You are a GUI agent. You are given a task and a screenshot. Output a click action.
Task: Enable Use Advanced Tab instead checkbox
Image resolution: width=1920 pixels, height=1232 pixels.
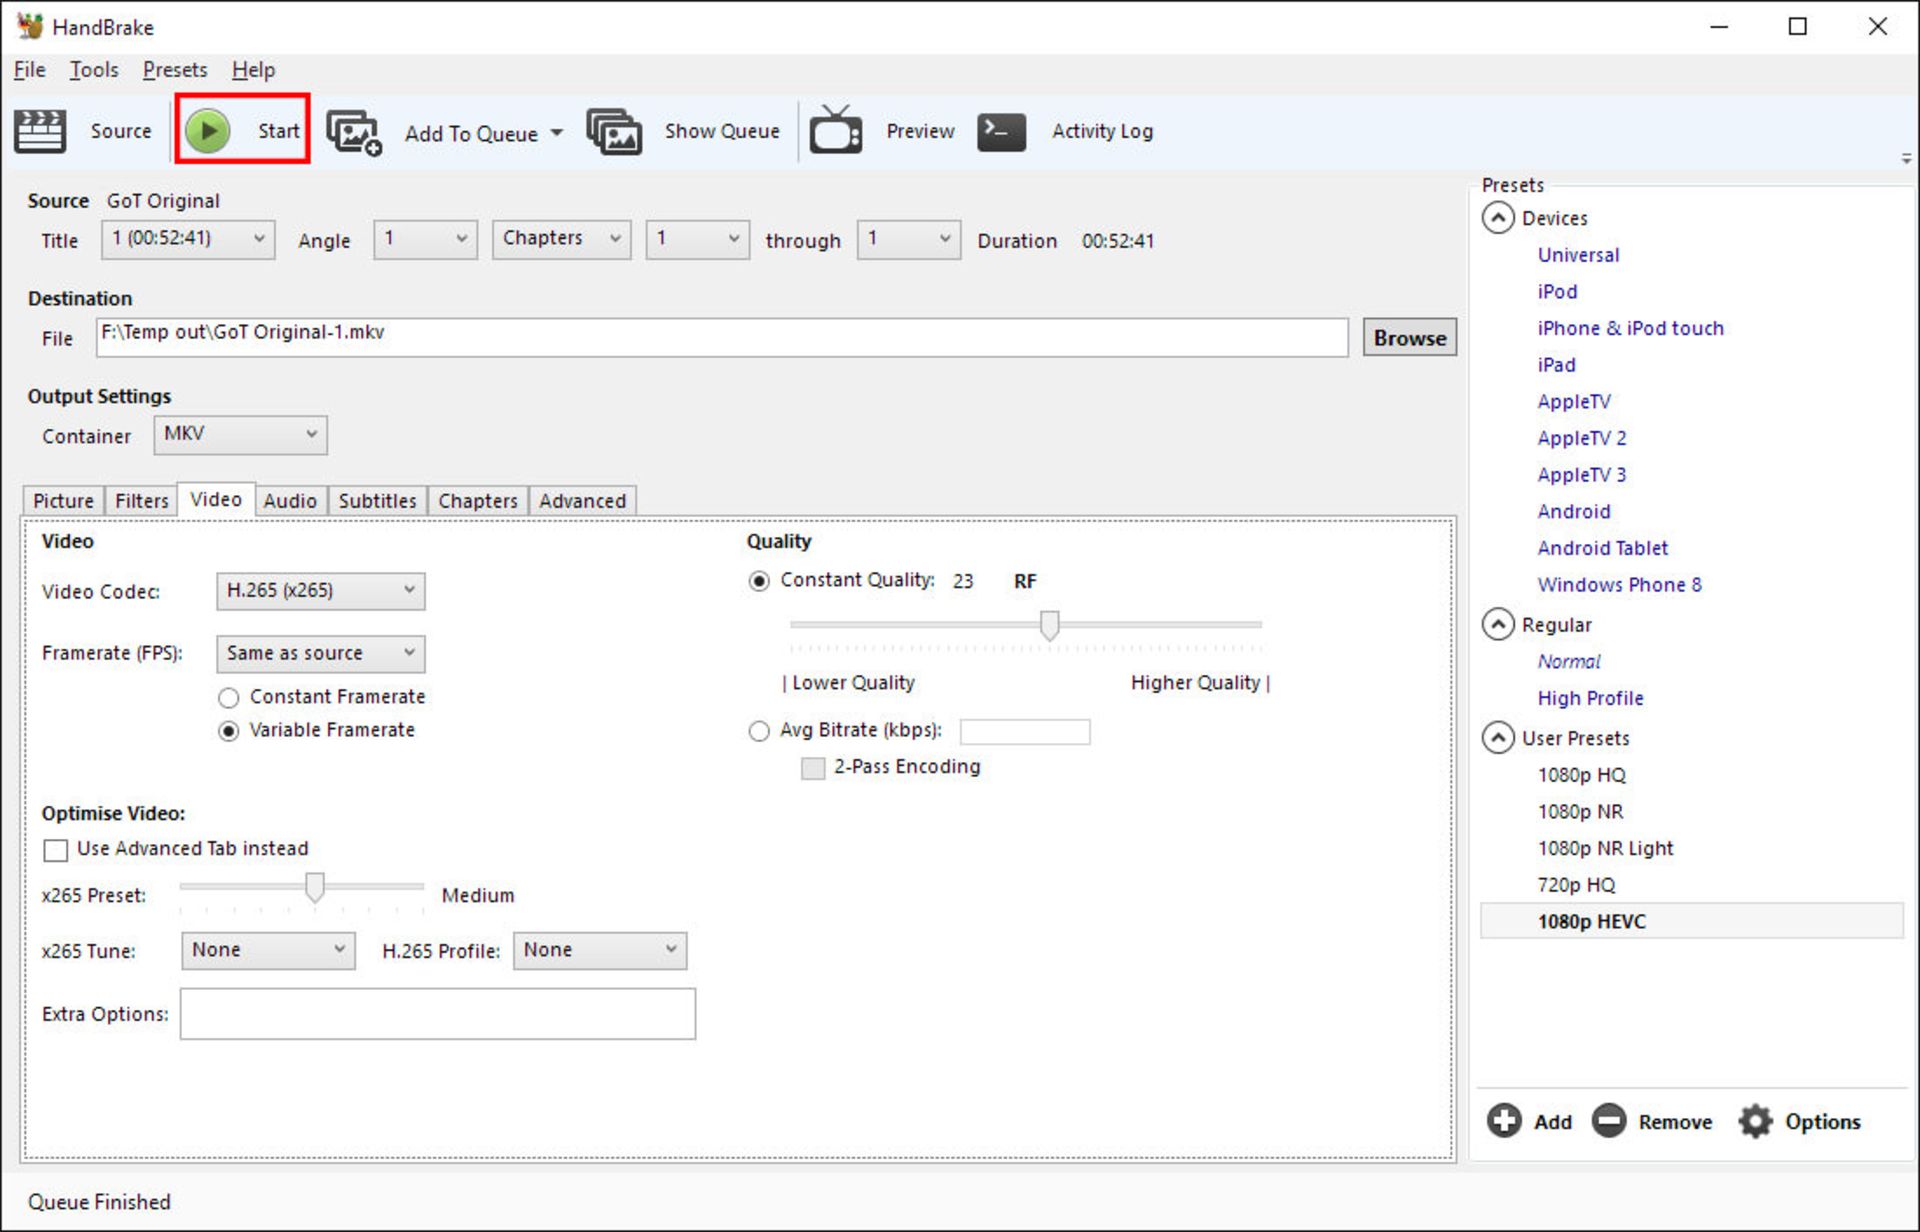coord(56,850)
